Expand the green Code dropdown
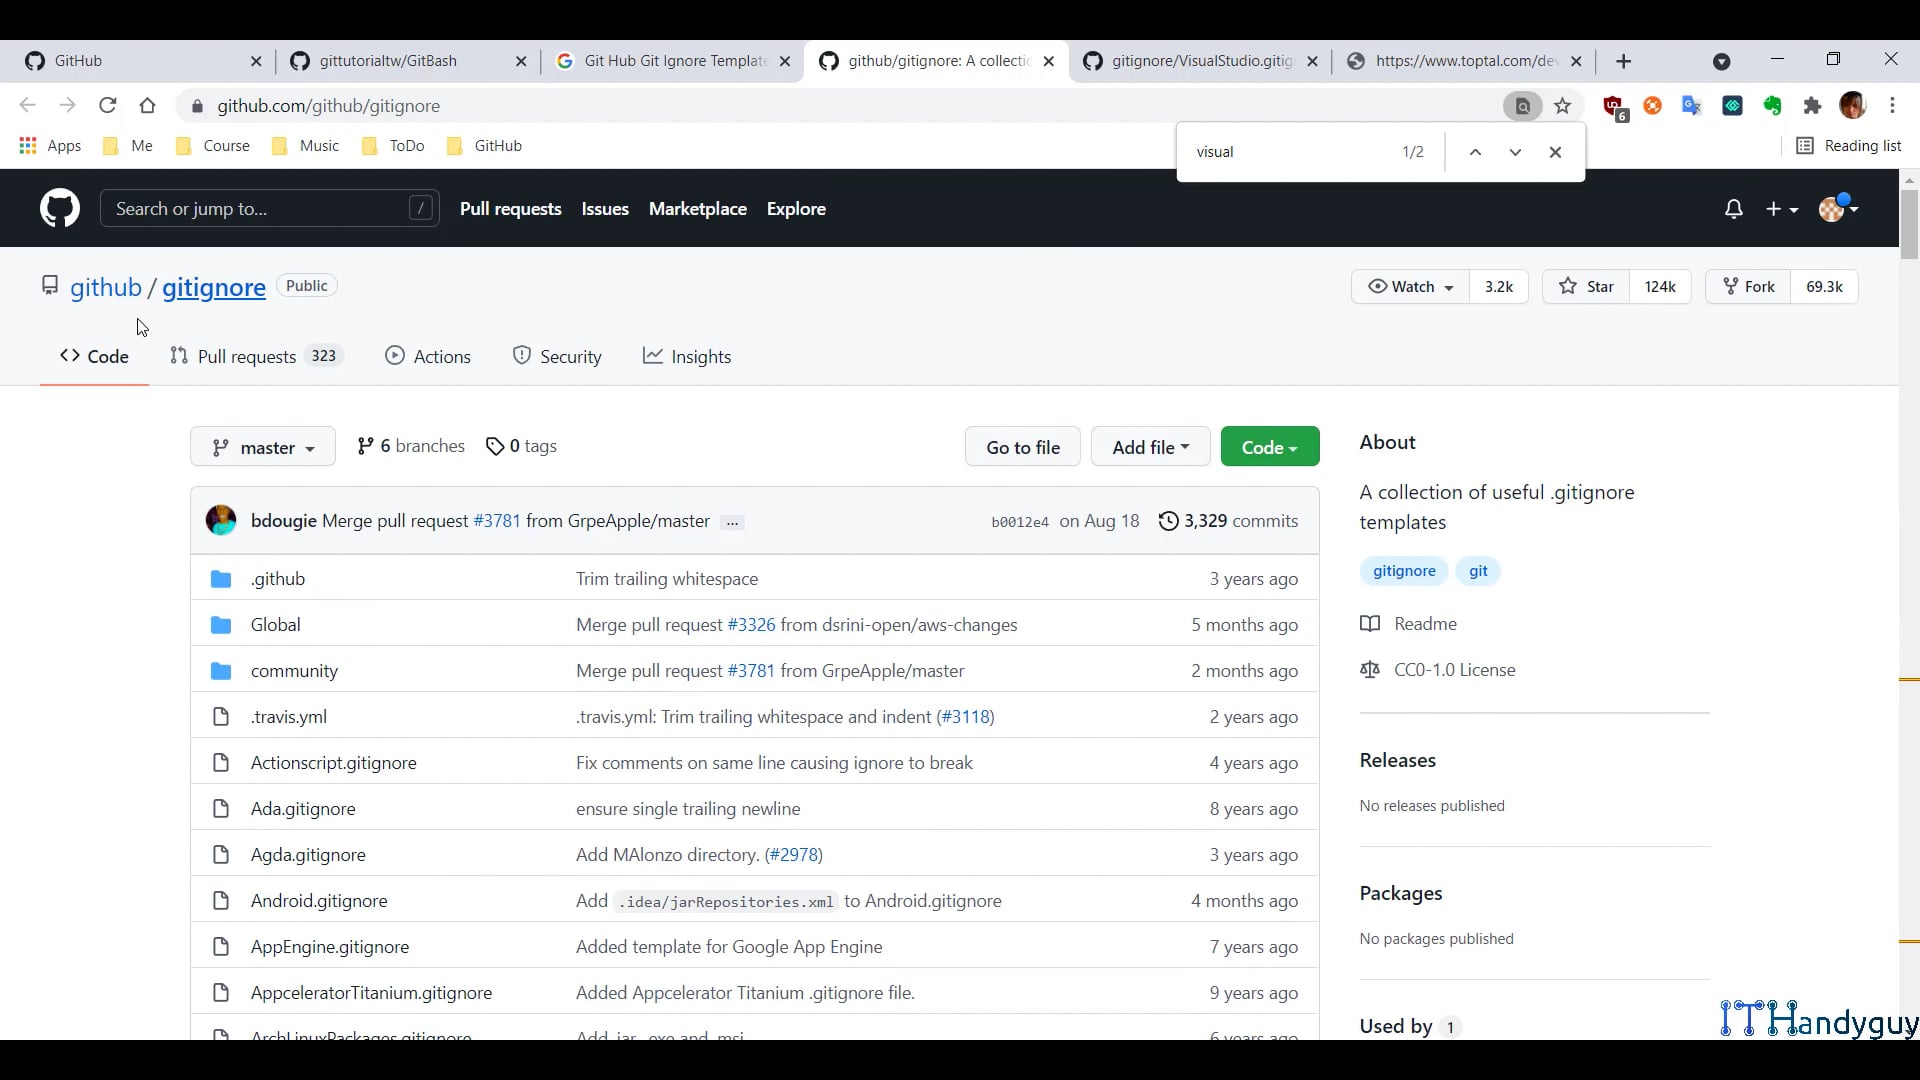This screenshot has height=1080, width=1920. (1269, 447)
